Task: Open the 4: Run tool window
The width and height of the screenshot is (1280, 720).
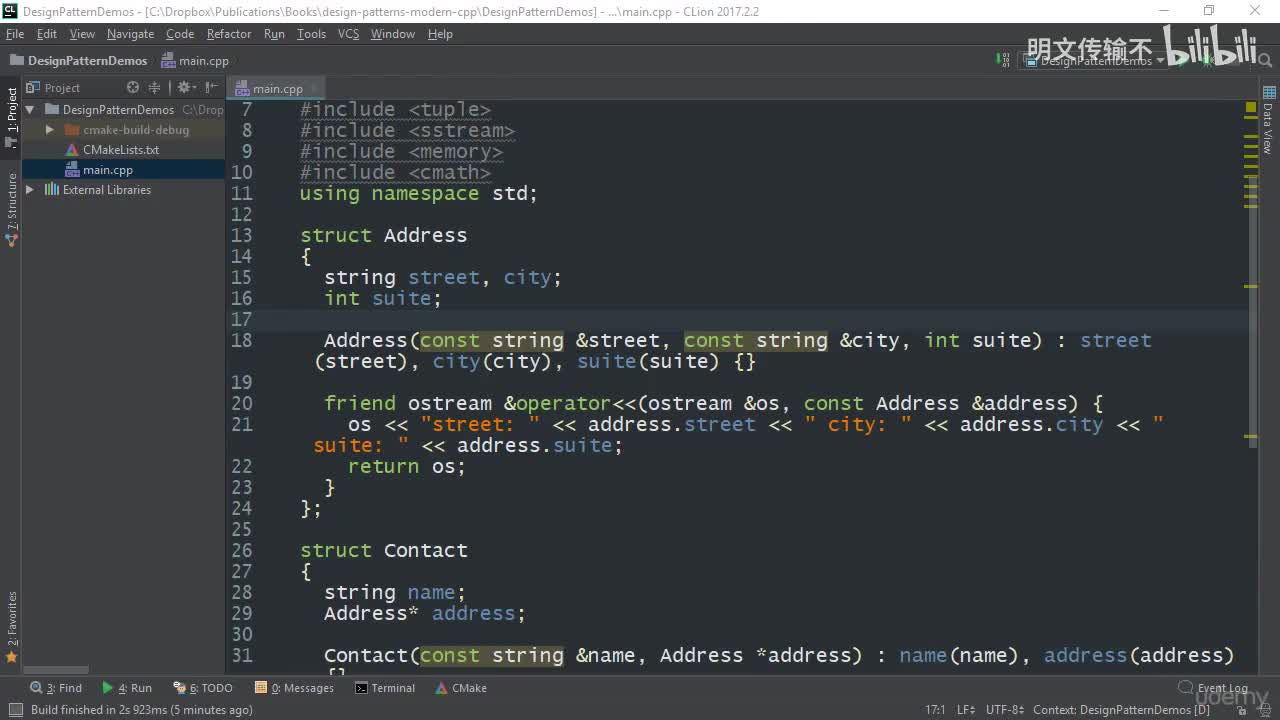Action: [x=127, y=688]
